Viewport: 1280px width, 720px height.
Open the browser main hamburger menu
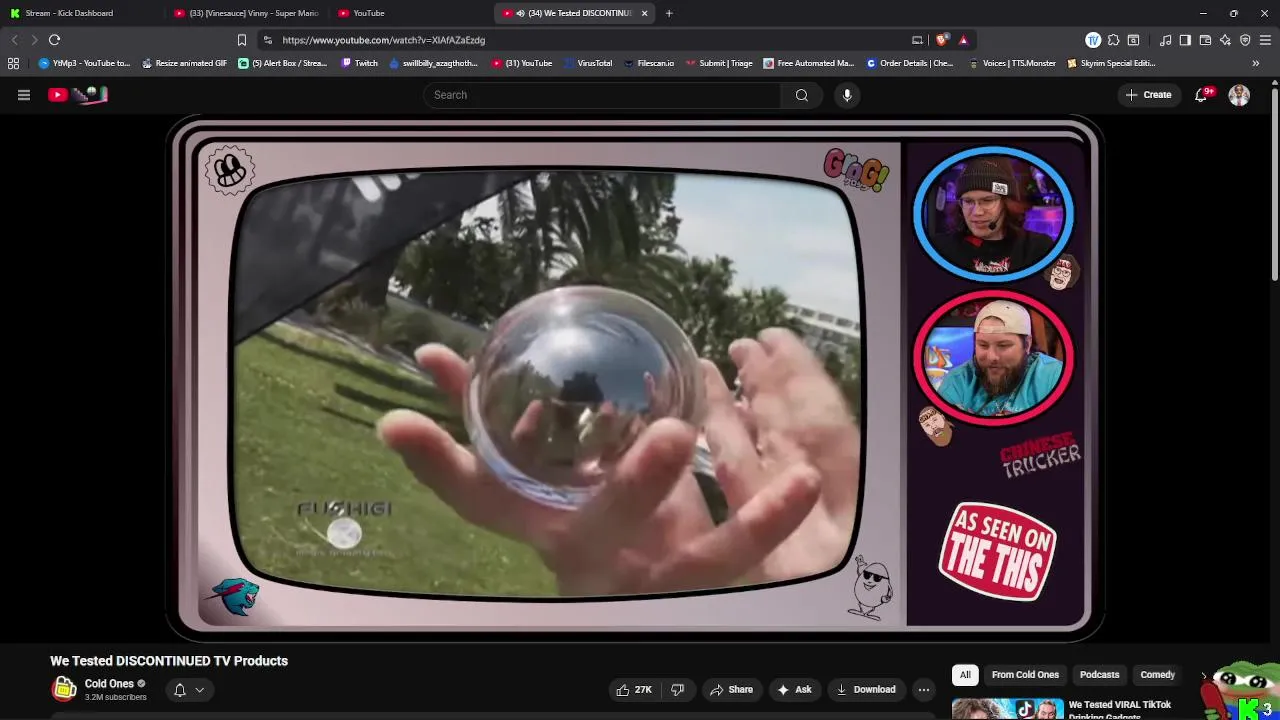[1265, 40]
